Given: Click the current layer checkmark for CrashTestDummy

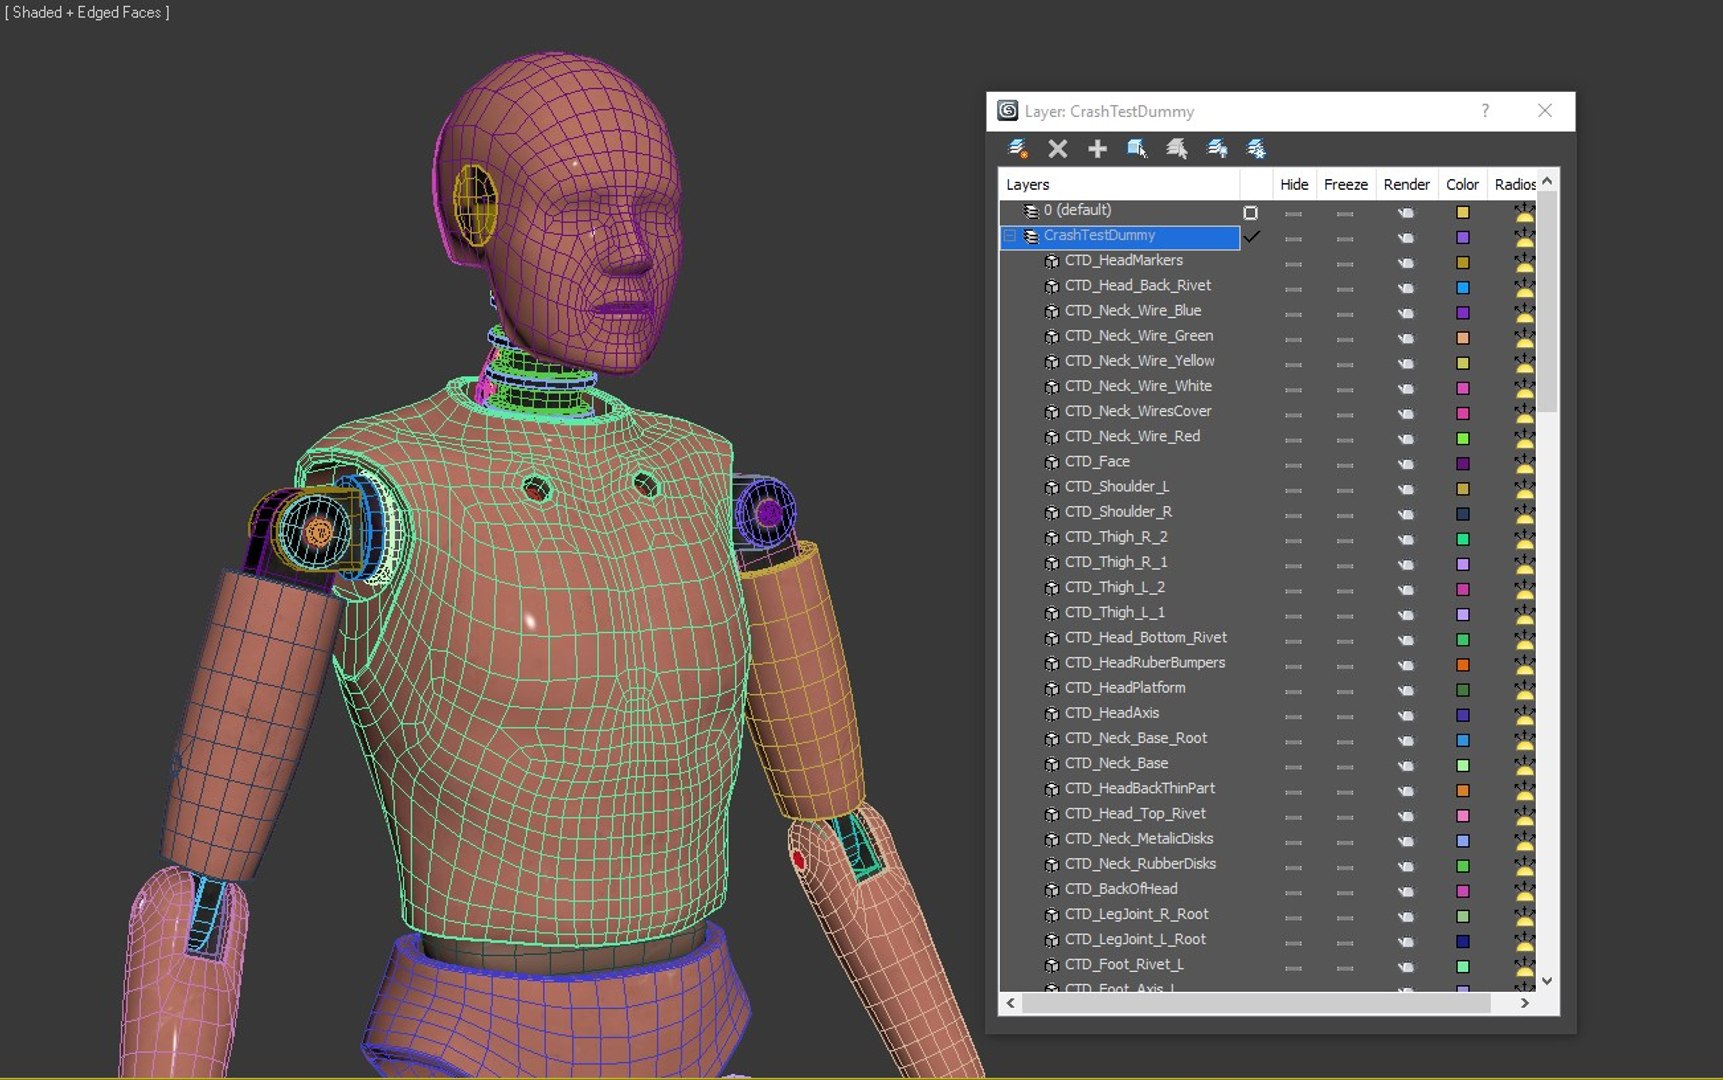Looking at the screenshot, I should tap(1251, 237).
